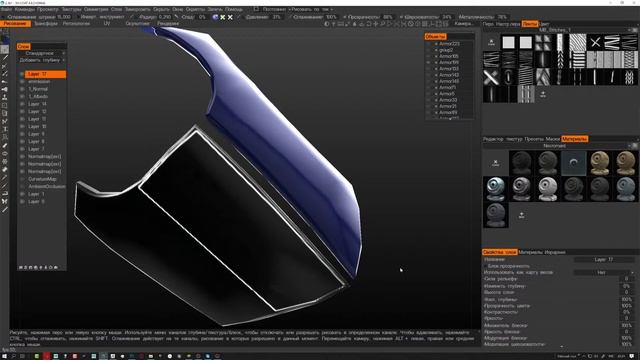Viewport: 640px width, 360px height.
Task: Click the layer Название name field
Action: pyautogui.click(x=604, y=260)
